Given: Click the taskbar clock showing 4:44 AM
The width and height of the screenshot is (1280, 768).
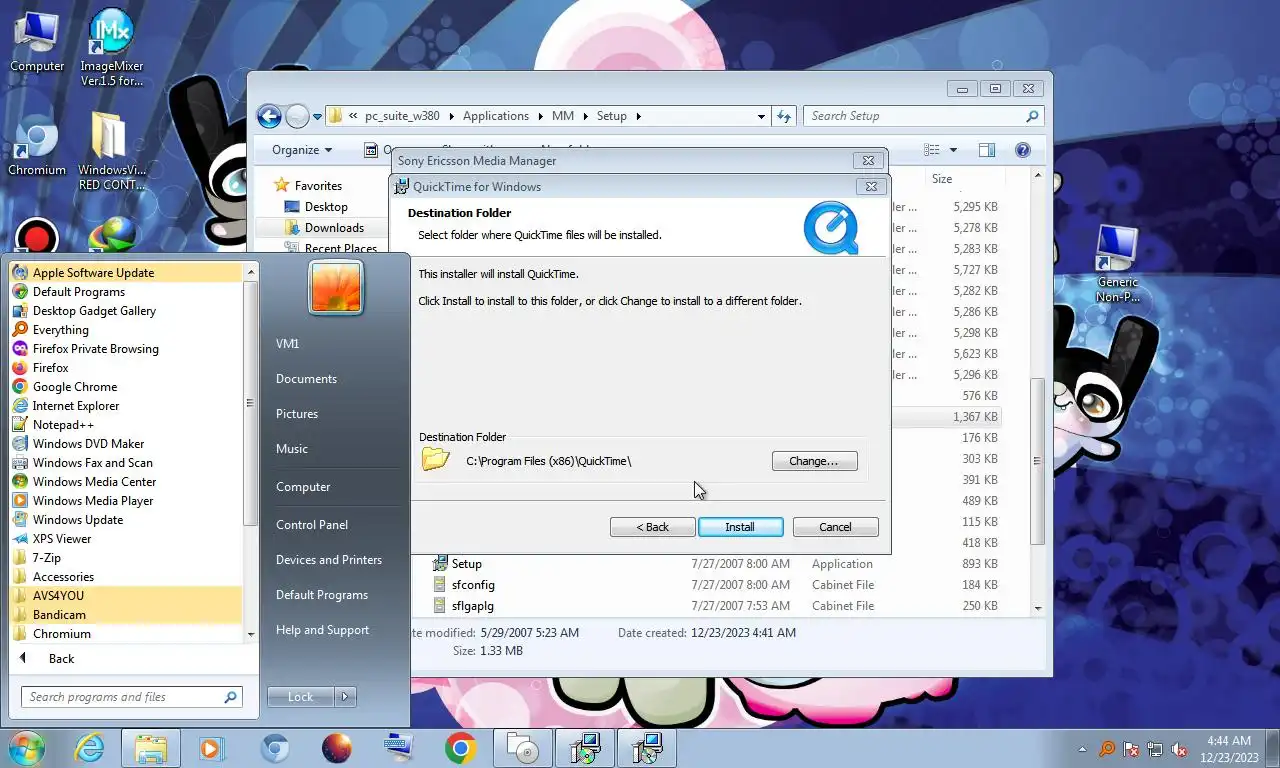Looking at the screenshot, I should pyautogui.click(x=1228, y=749).
